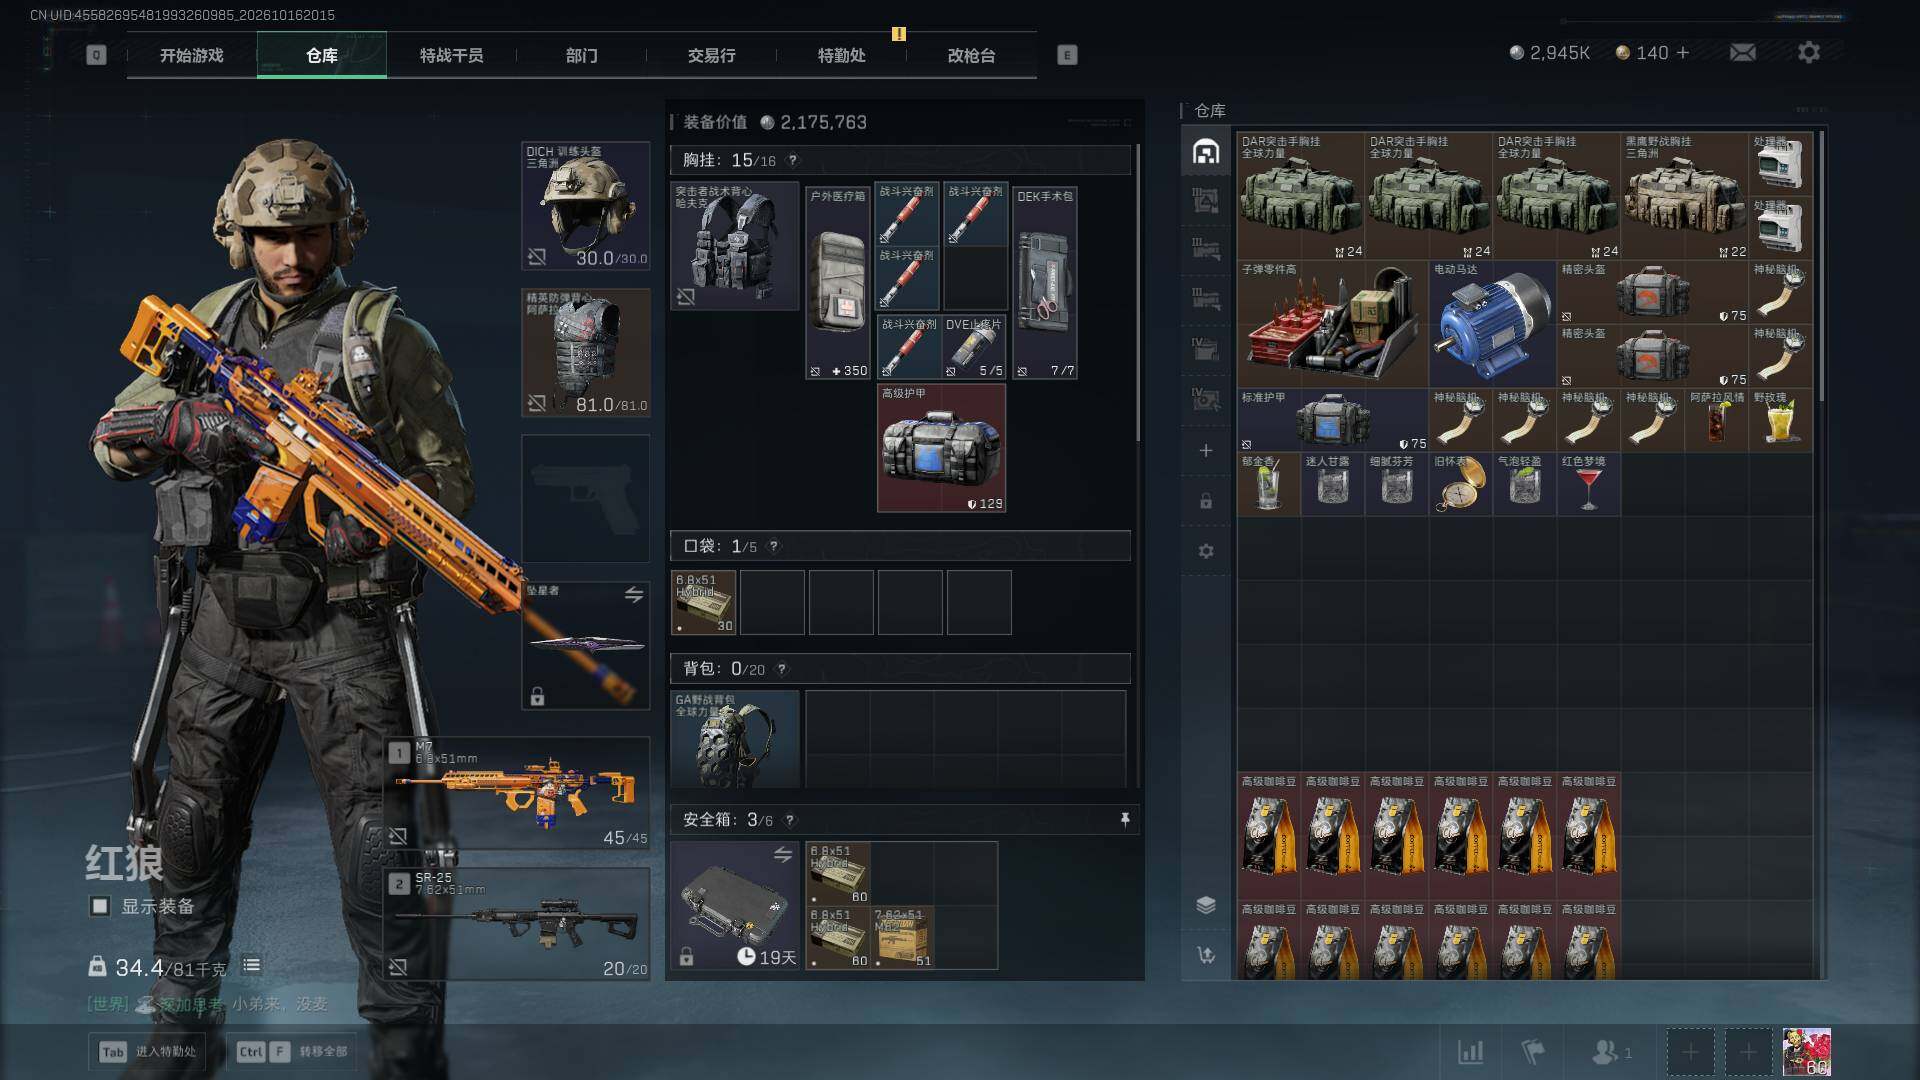Click the first empty team invite slot
This screenshot has width=1920, height=1080.
pyautogui.click(x=1690, y=1052)
